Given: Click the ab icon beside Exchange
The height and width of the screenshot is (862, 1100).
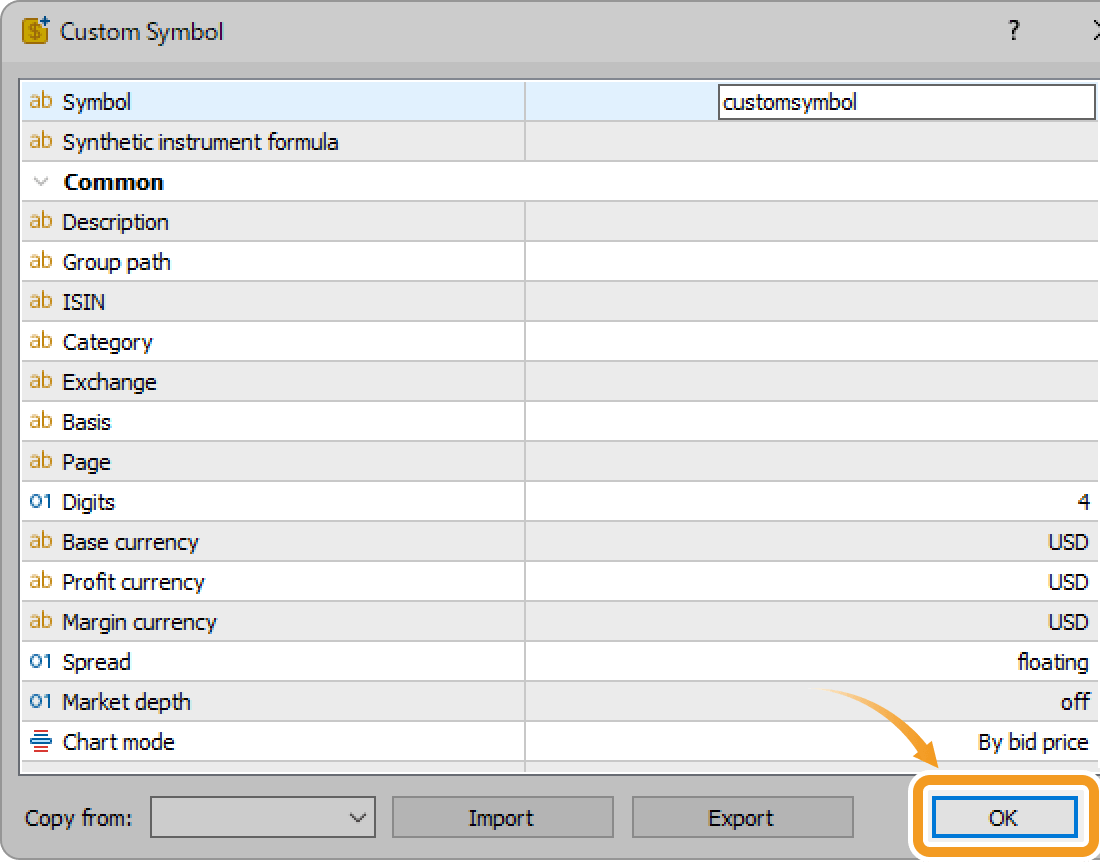Looking at the screenshot, I should 41,381.
